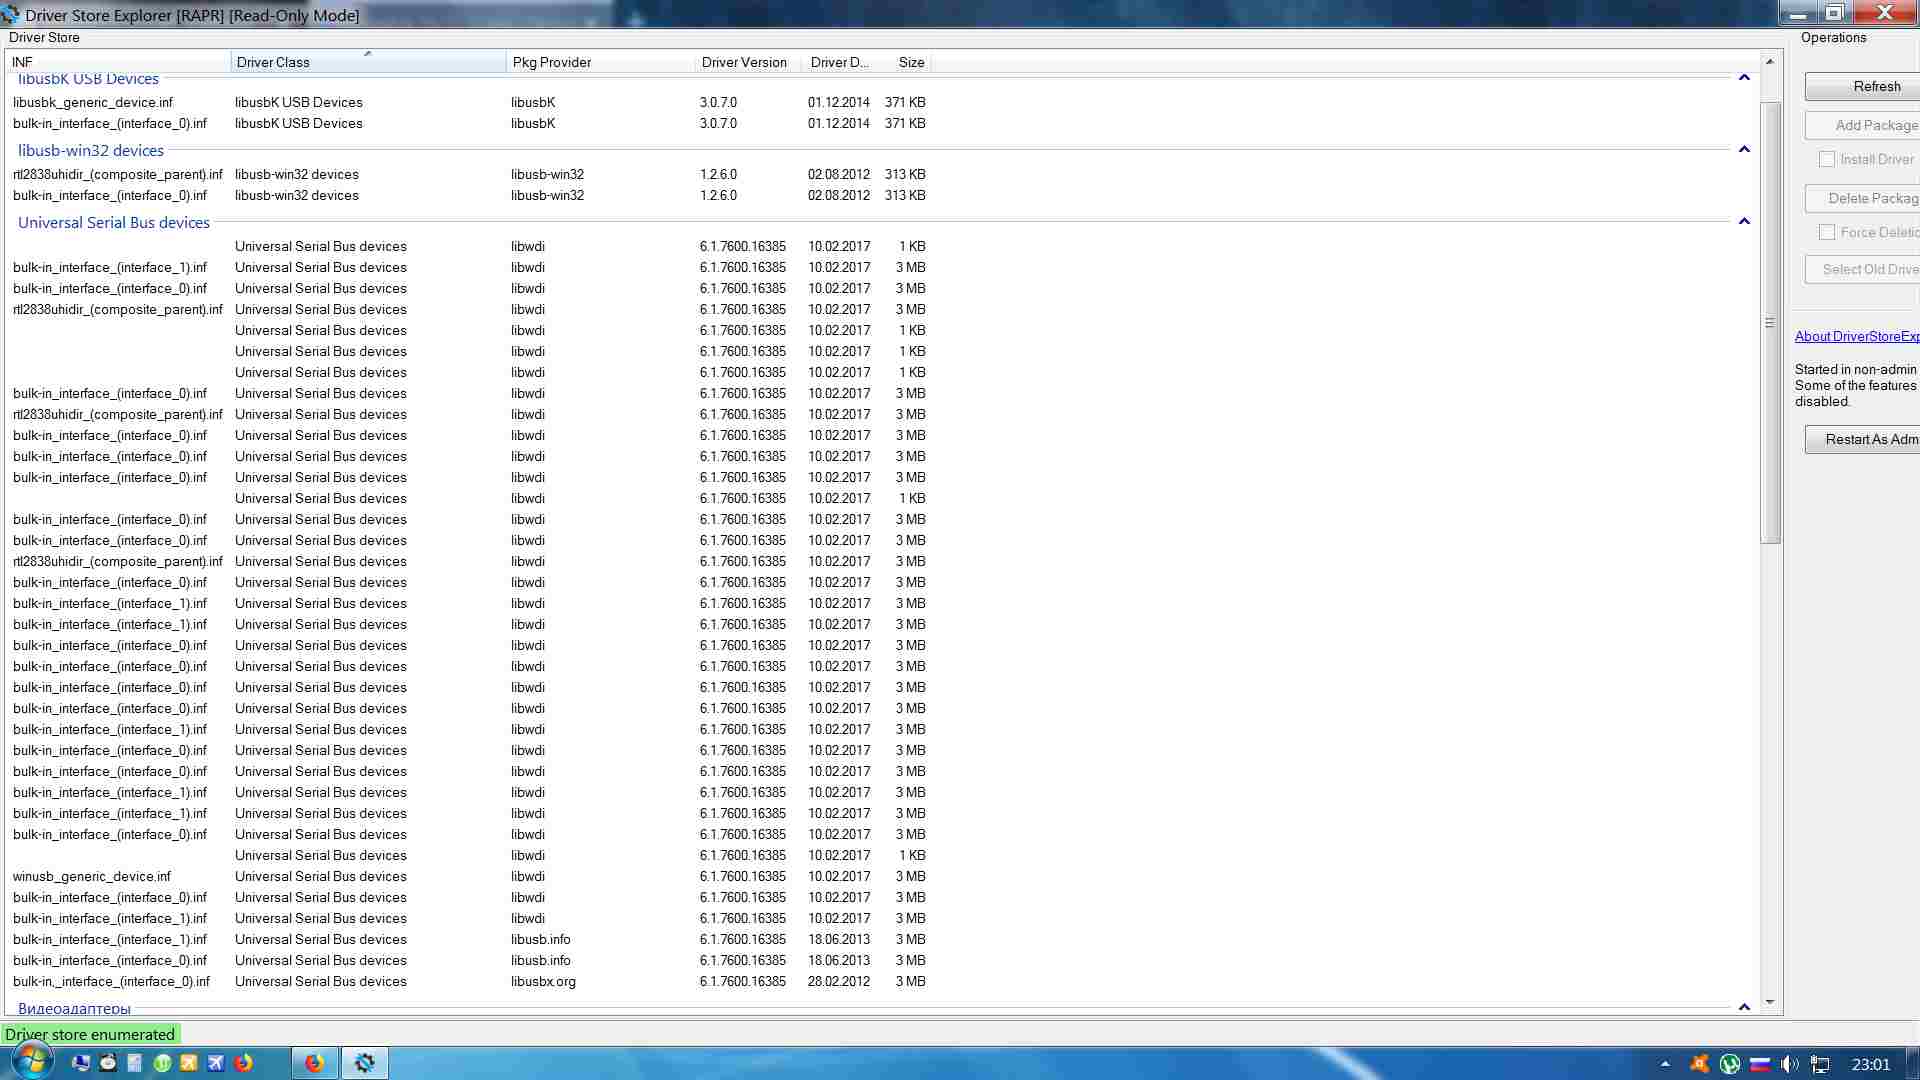Launch the small Firefox quick-launch icon
This screenshot has width=1920, height=1080.
(x=243, y=1063)
